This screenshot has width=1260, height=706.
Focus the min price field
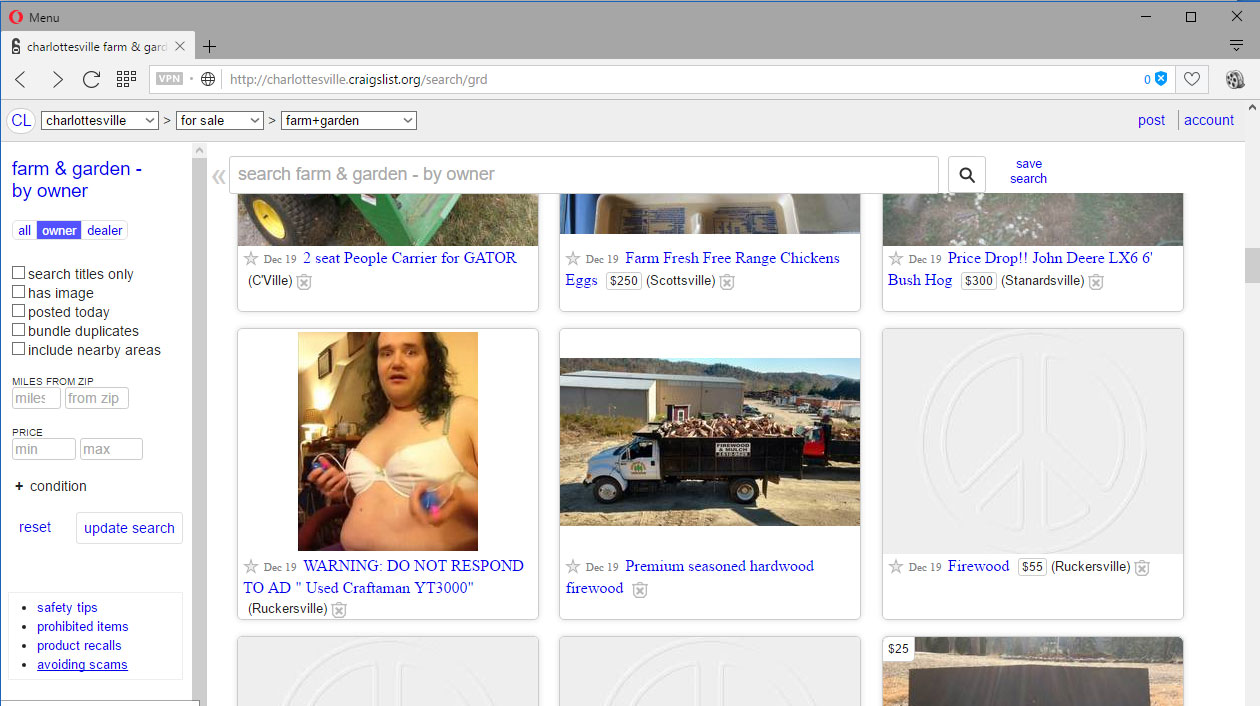[x=44, y=449]
